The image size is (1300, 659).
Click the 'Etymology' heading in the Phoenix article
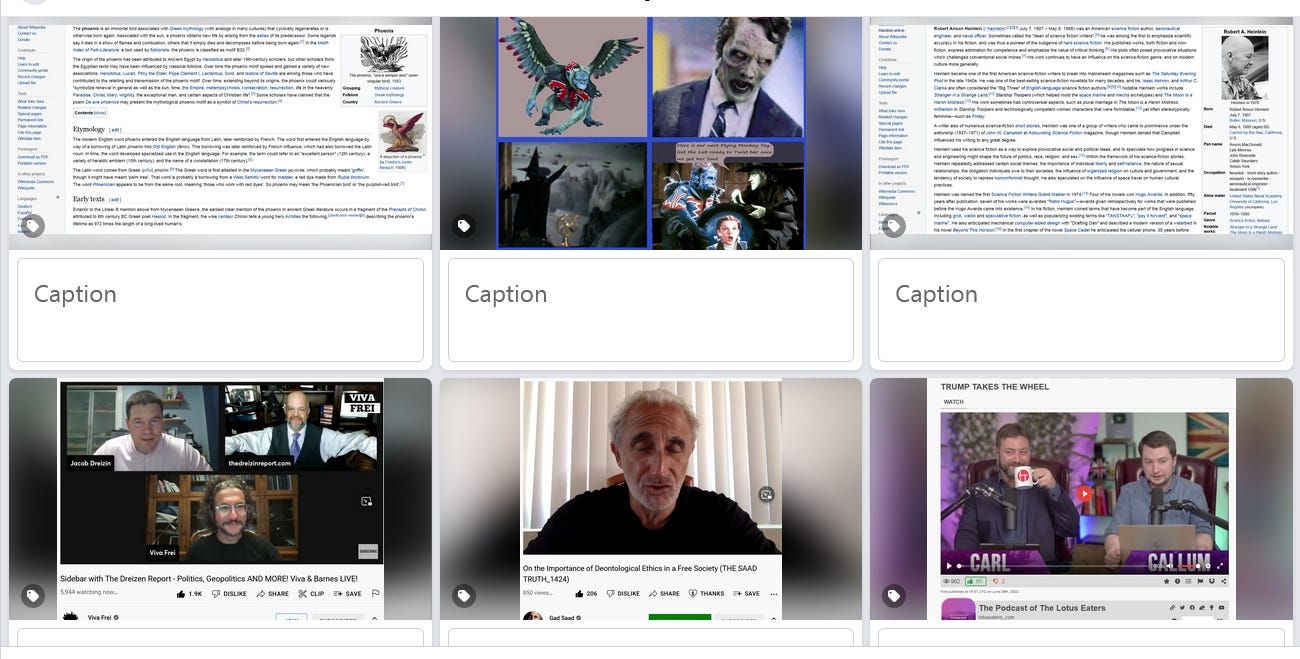pyautogui.click(x=89, y=129)
